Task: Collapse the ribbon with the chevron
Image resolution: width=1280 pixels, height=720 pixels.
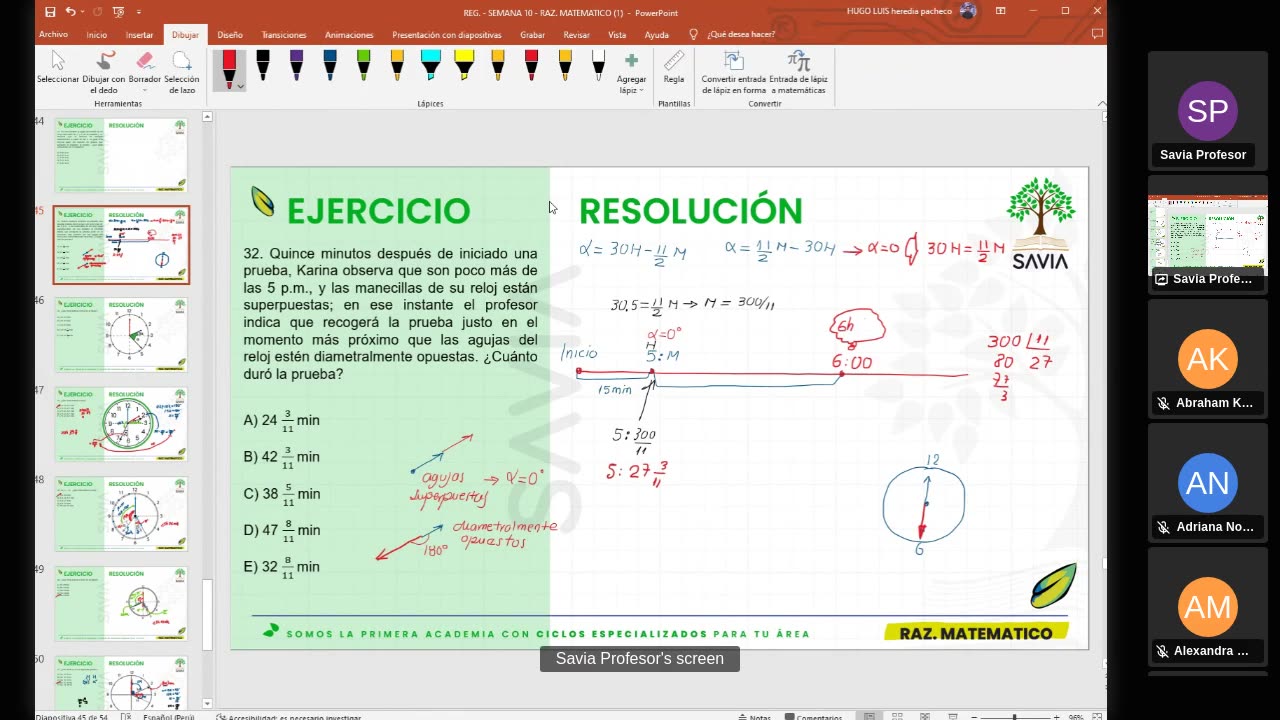Action: tap(1101, 103)
